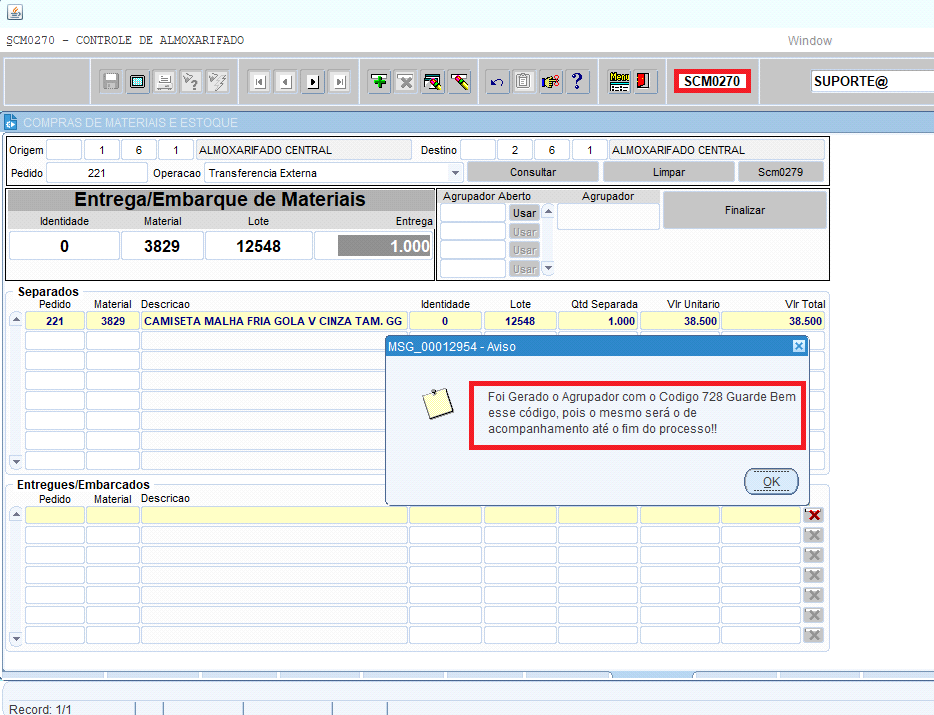934x715 pixels.
Task: Click the blue question mark help icon
Action: [577, 82]
